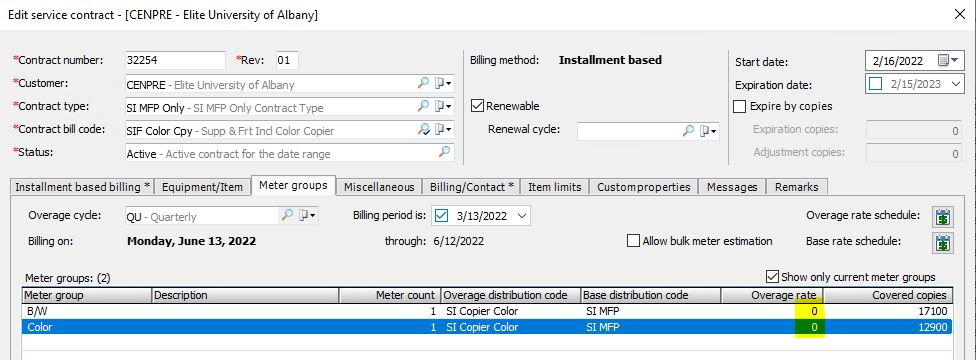Viewport: 976px width, 360px height.
Task: Sort by Meter count column header
Action: 390,295
